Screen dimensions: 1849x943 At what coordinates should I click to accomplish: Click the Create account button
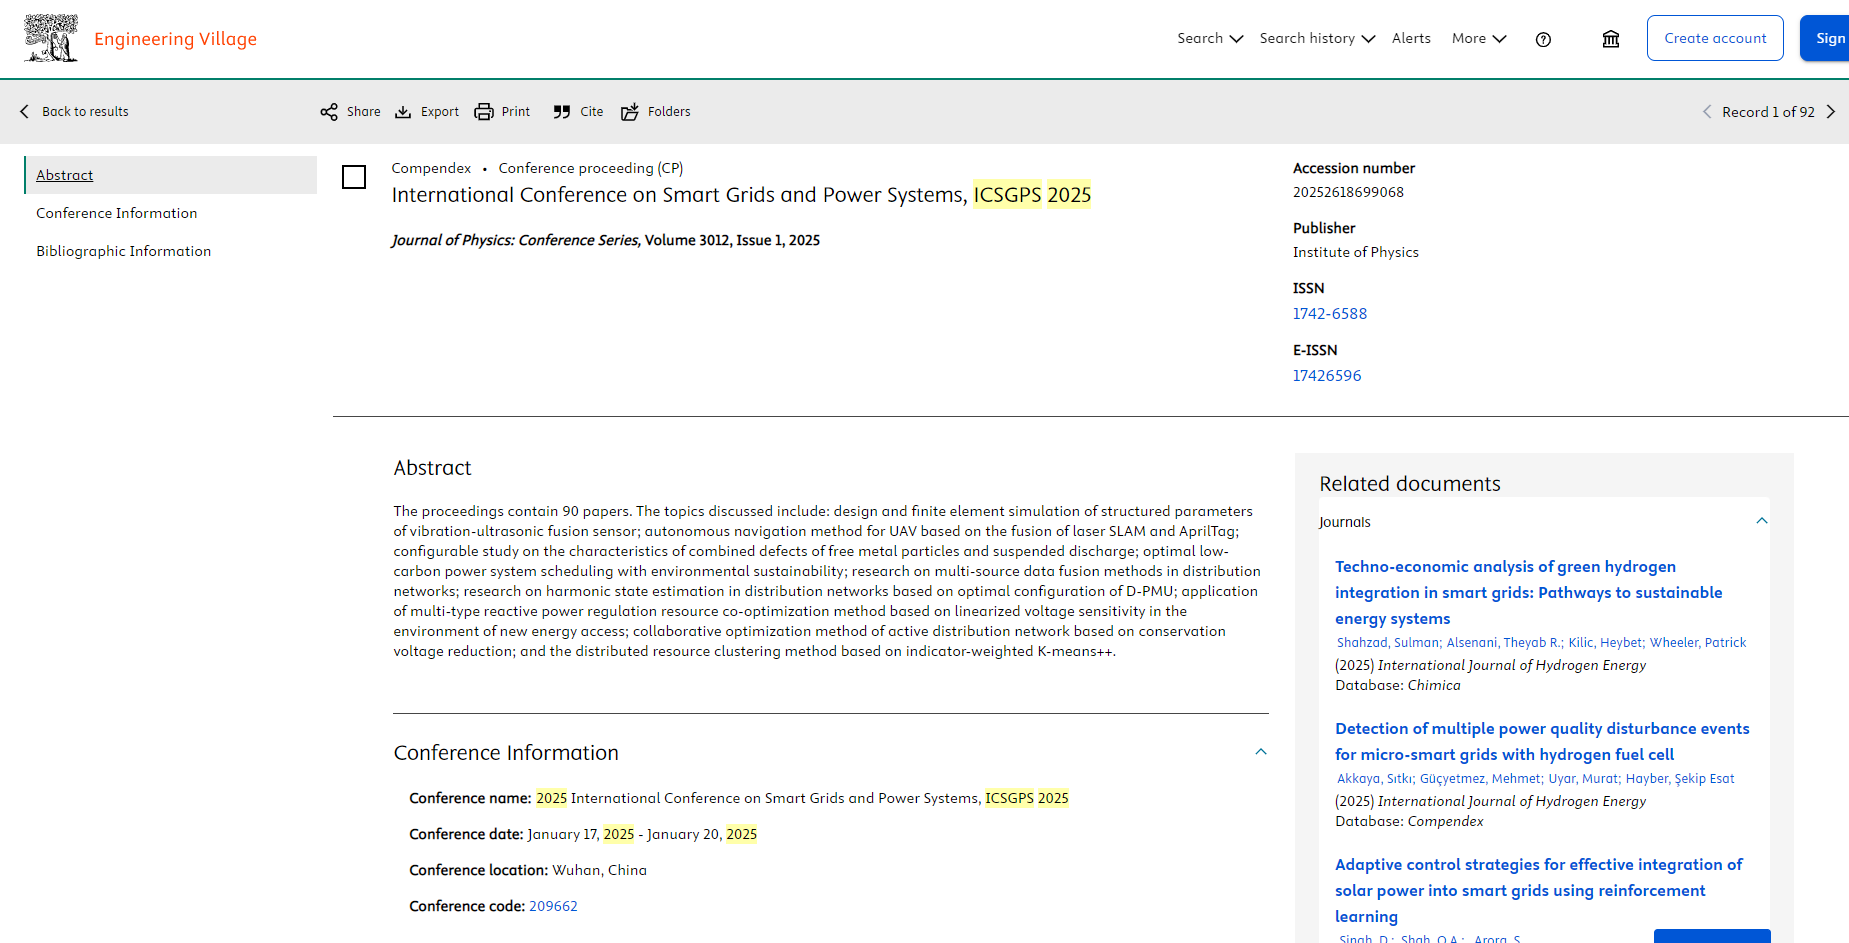(x=1714, y=39)
